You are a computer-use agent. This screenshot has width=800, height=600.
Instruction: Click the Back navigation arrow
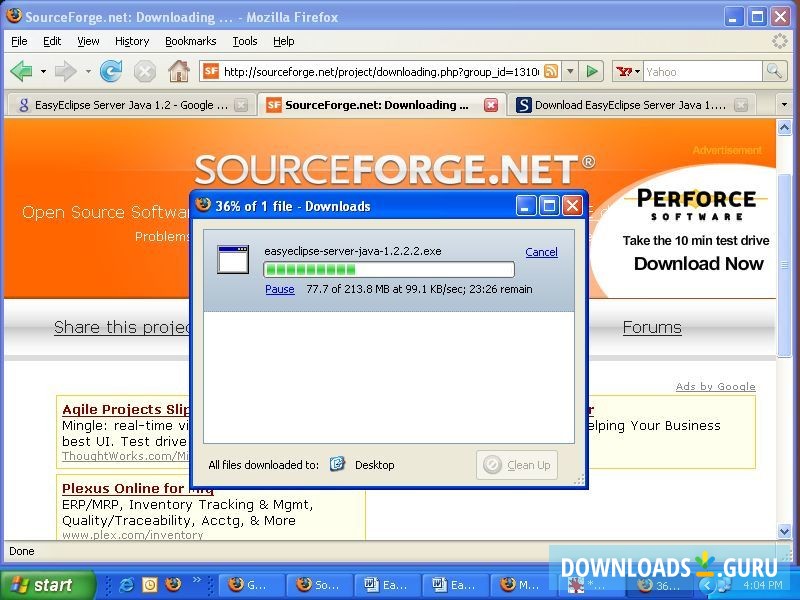tap(20, 71)
